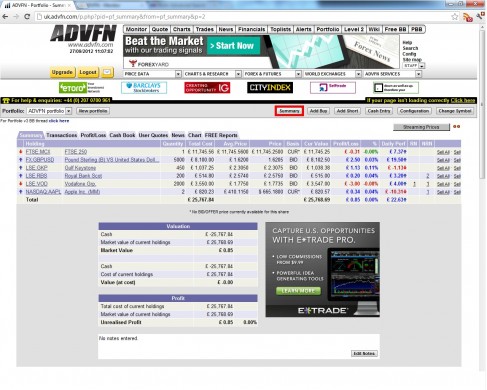Click the Edit Notes button

pos(364,353)
